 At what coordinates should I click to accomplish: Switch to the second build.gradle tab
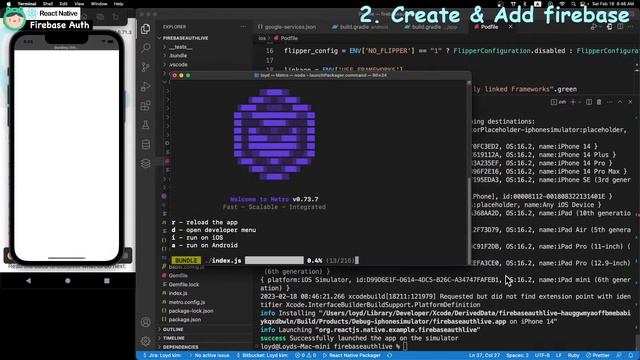coord(431,27)
